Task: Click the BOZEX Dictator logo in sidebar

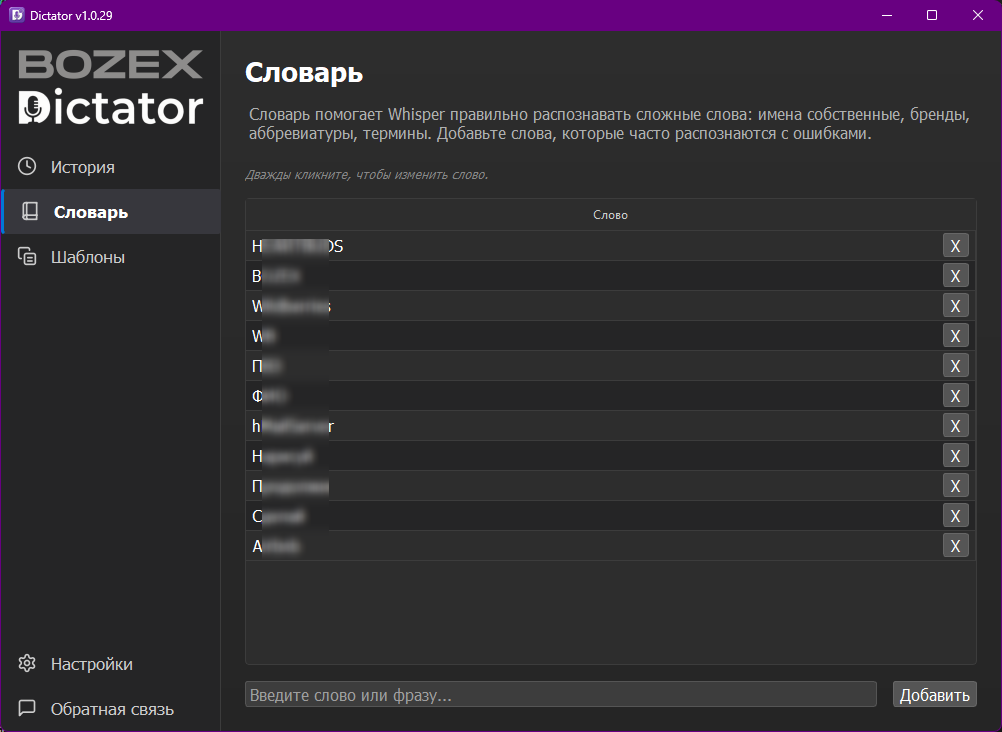Action: [111, 88]
